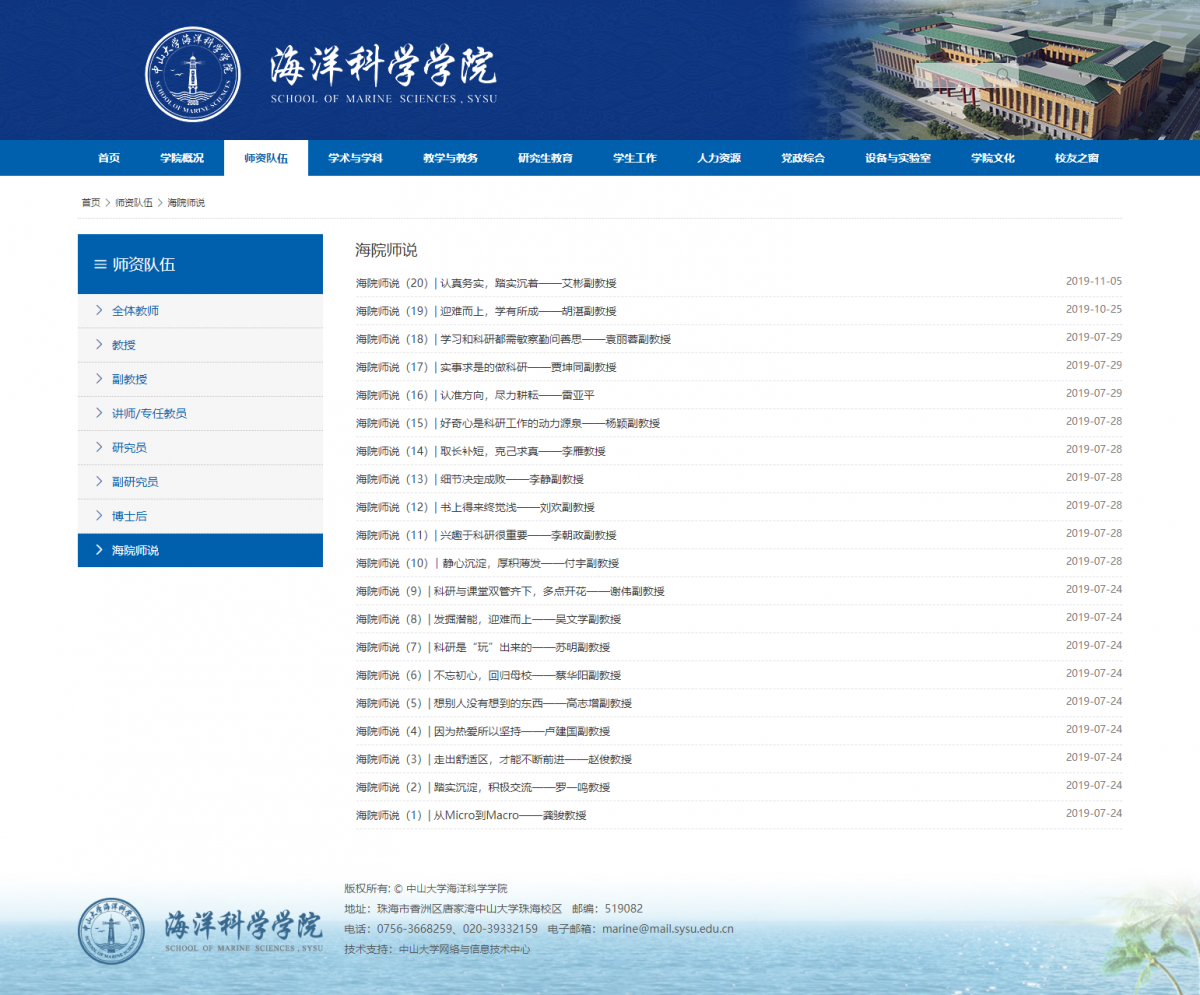Open the 教授 sidebar category
This screenshot has height=995, width=1200.
pyautogui.click(x=124, y=345)
